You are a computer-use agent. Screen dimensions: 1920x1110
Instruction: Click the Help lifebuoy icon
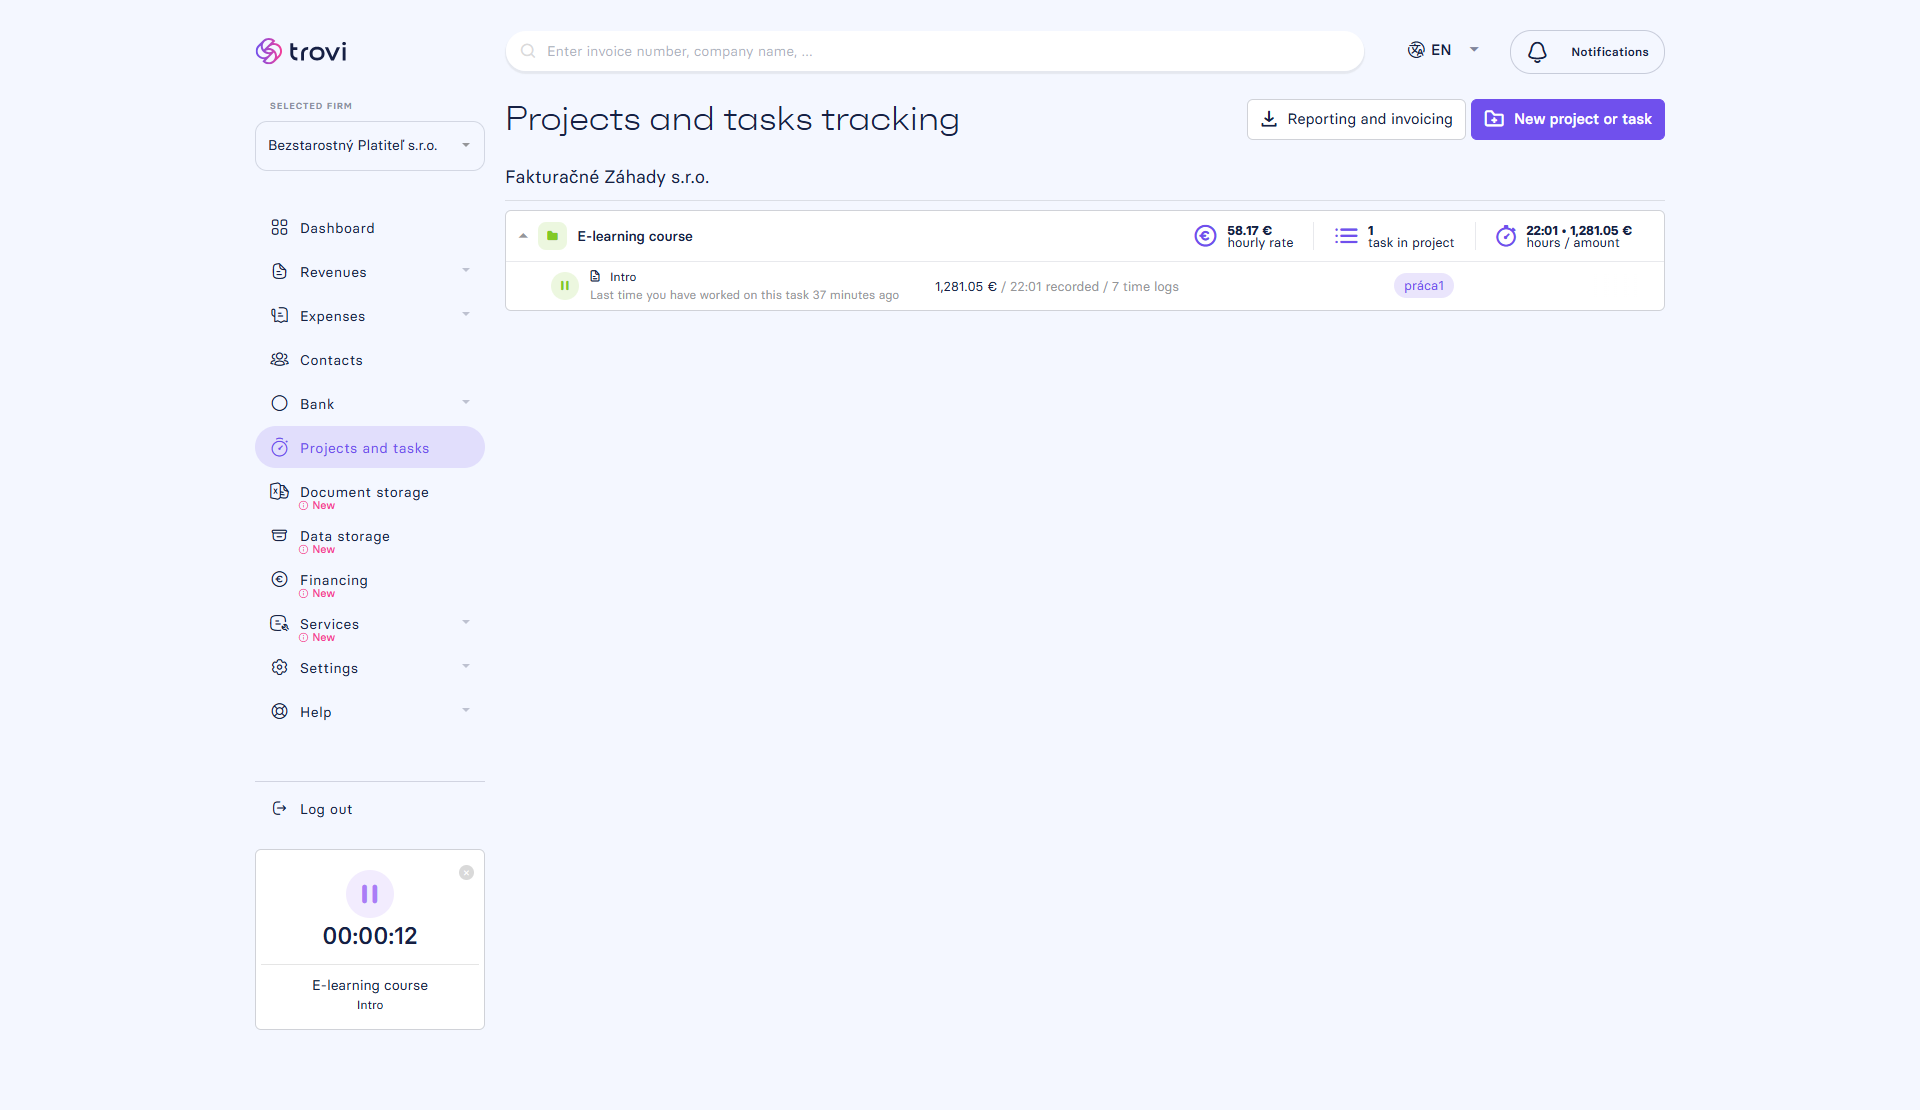coord(280,711)
